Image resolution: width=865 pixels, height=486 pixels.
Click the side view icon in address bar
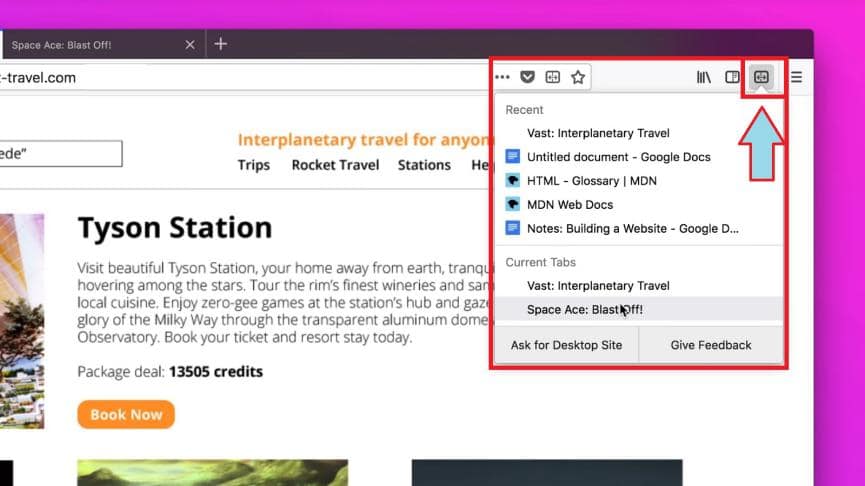coord(552,77)
